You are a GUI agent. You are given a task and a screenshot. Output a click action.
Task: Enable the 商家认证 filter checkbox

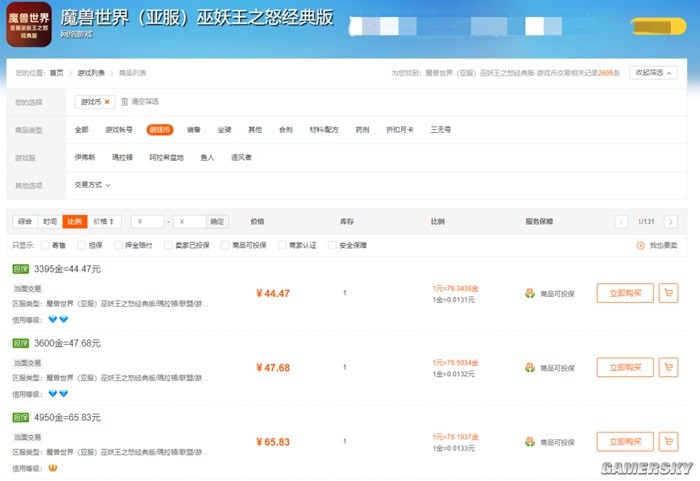(282, 245)
